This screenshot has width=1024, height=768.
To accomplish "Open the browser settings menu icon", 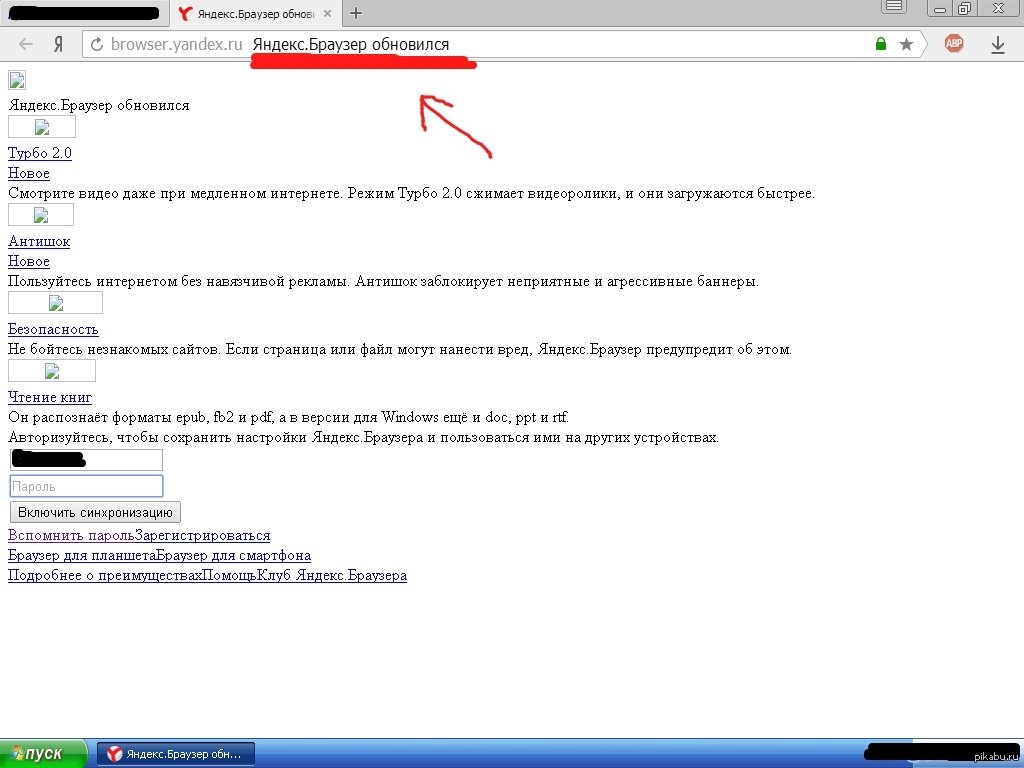I will click(894, 7).
